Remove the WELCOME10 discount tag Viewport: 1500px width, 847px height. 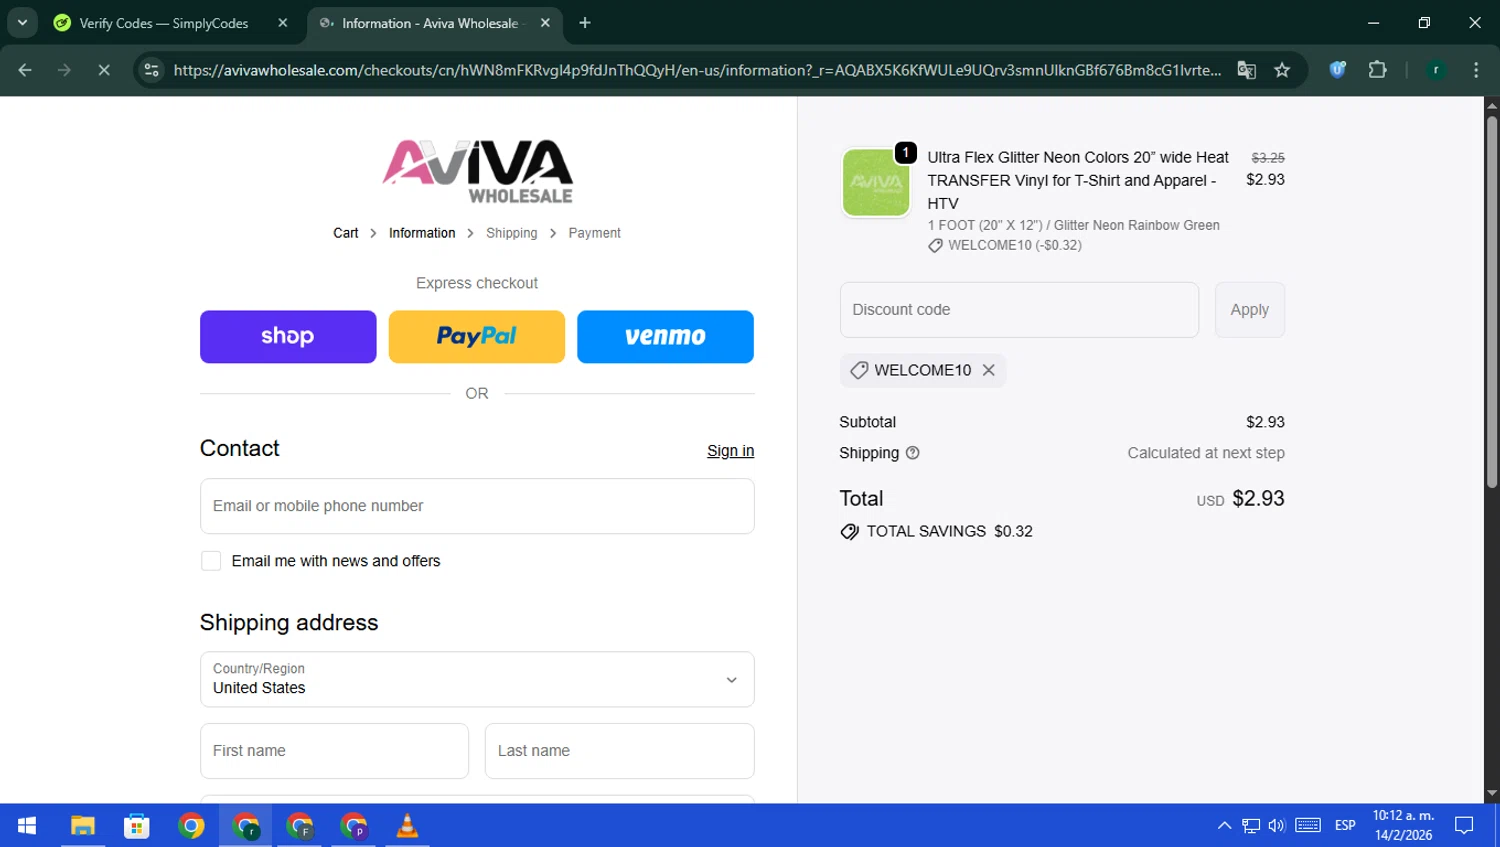(x=989, y=370)
